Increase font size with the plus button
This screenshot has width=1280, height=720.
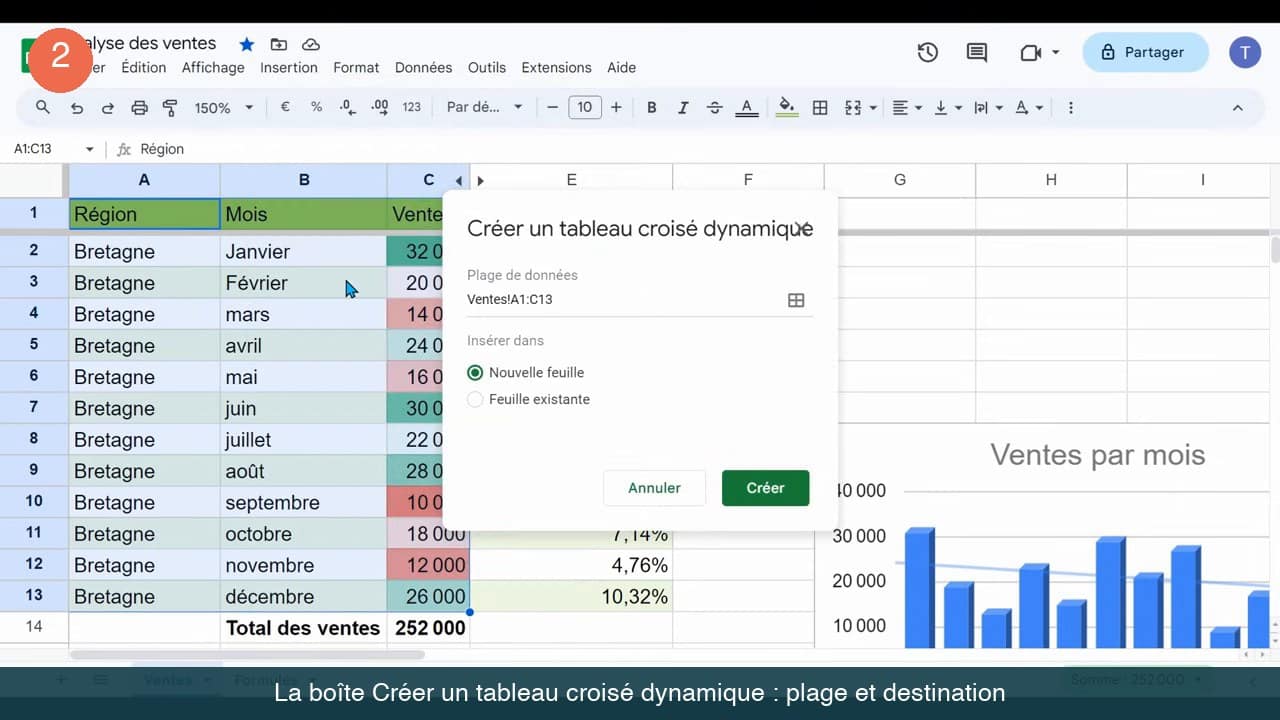click(616, 107)
